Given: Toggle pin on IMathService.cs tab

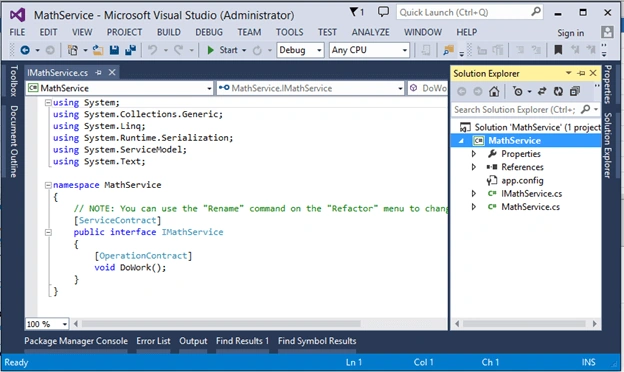Looking at the screenshot, I should click(x=99, y=72).
